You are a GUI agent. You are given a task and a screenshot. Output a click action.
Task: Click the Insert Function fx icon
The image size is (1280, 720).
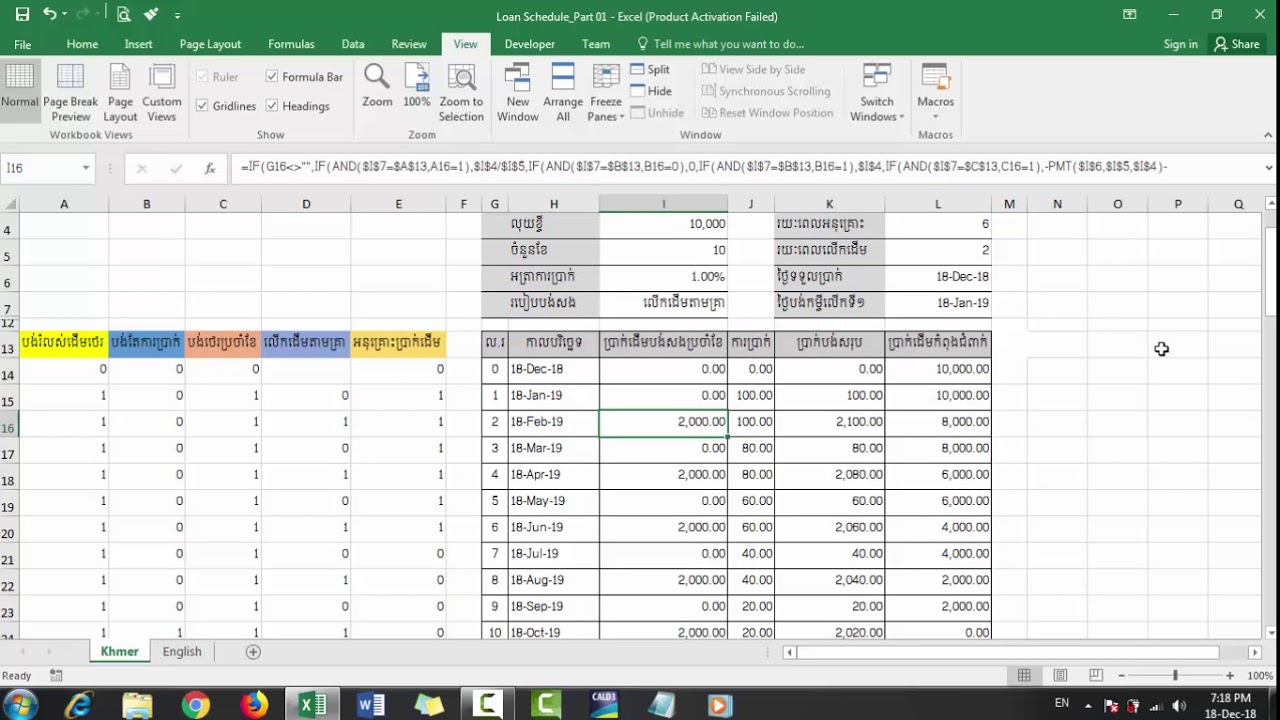pos(210,168)
